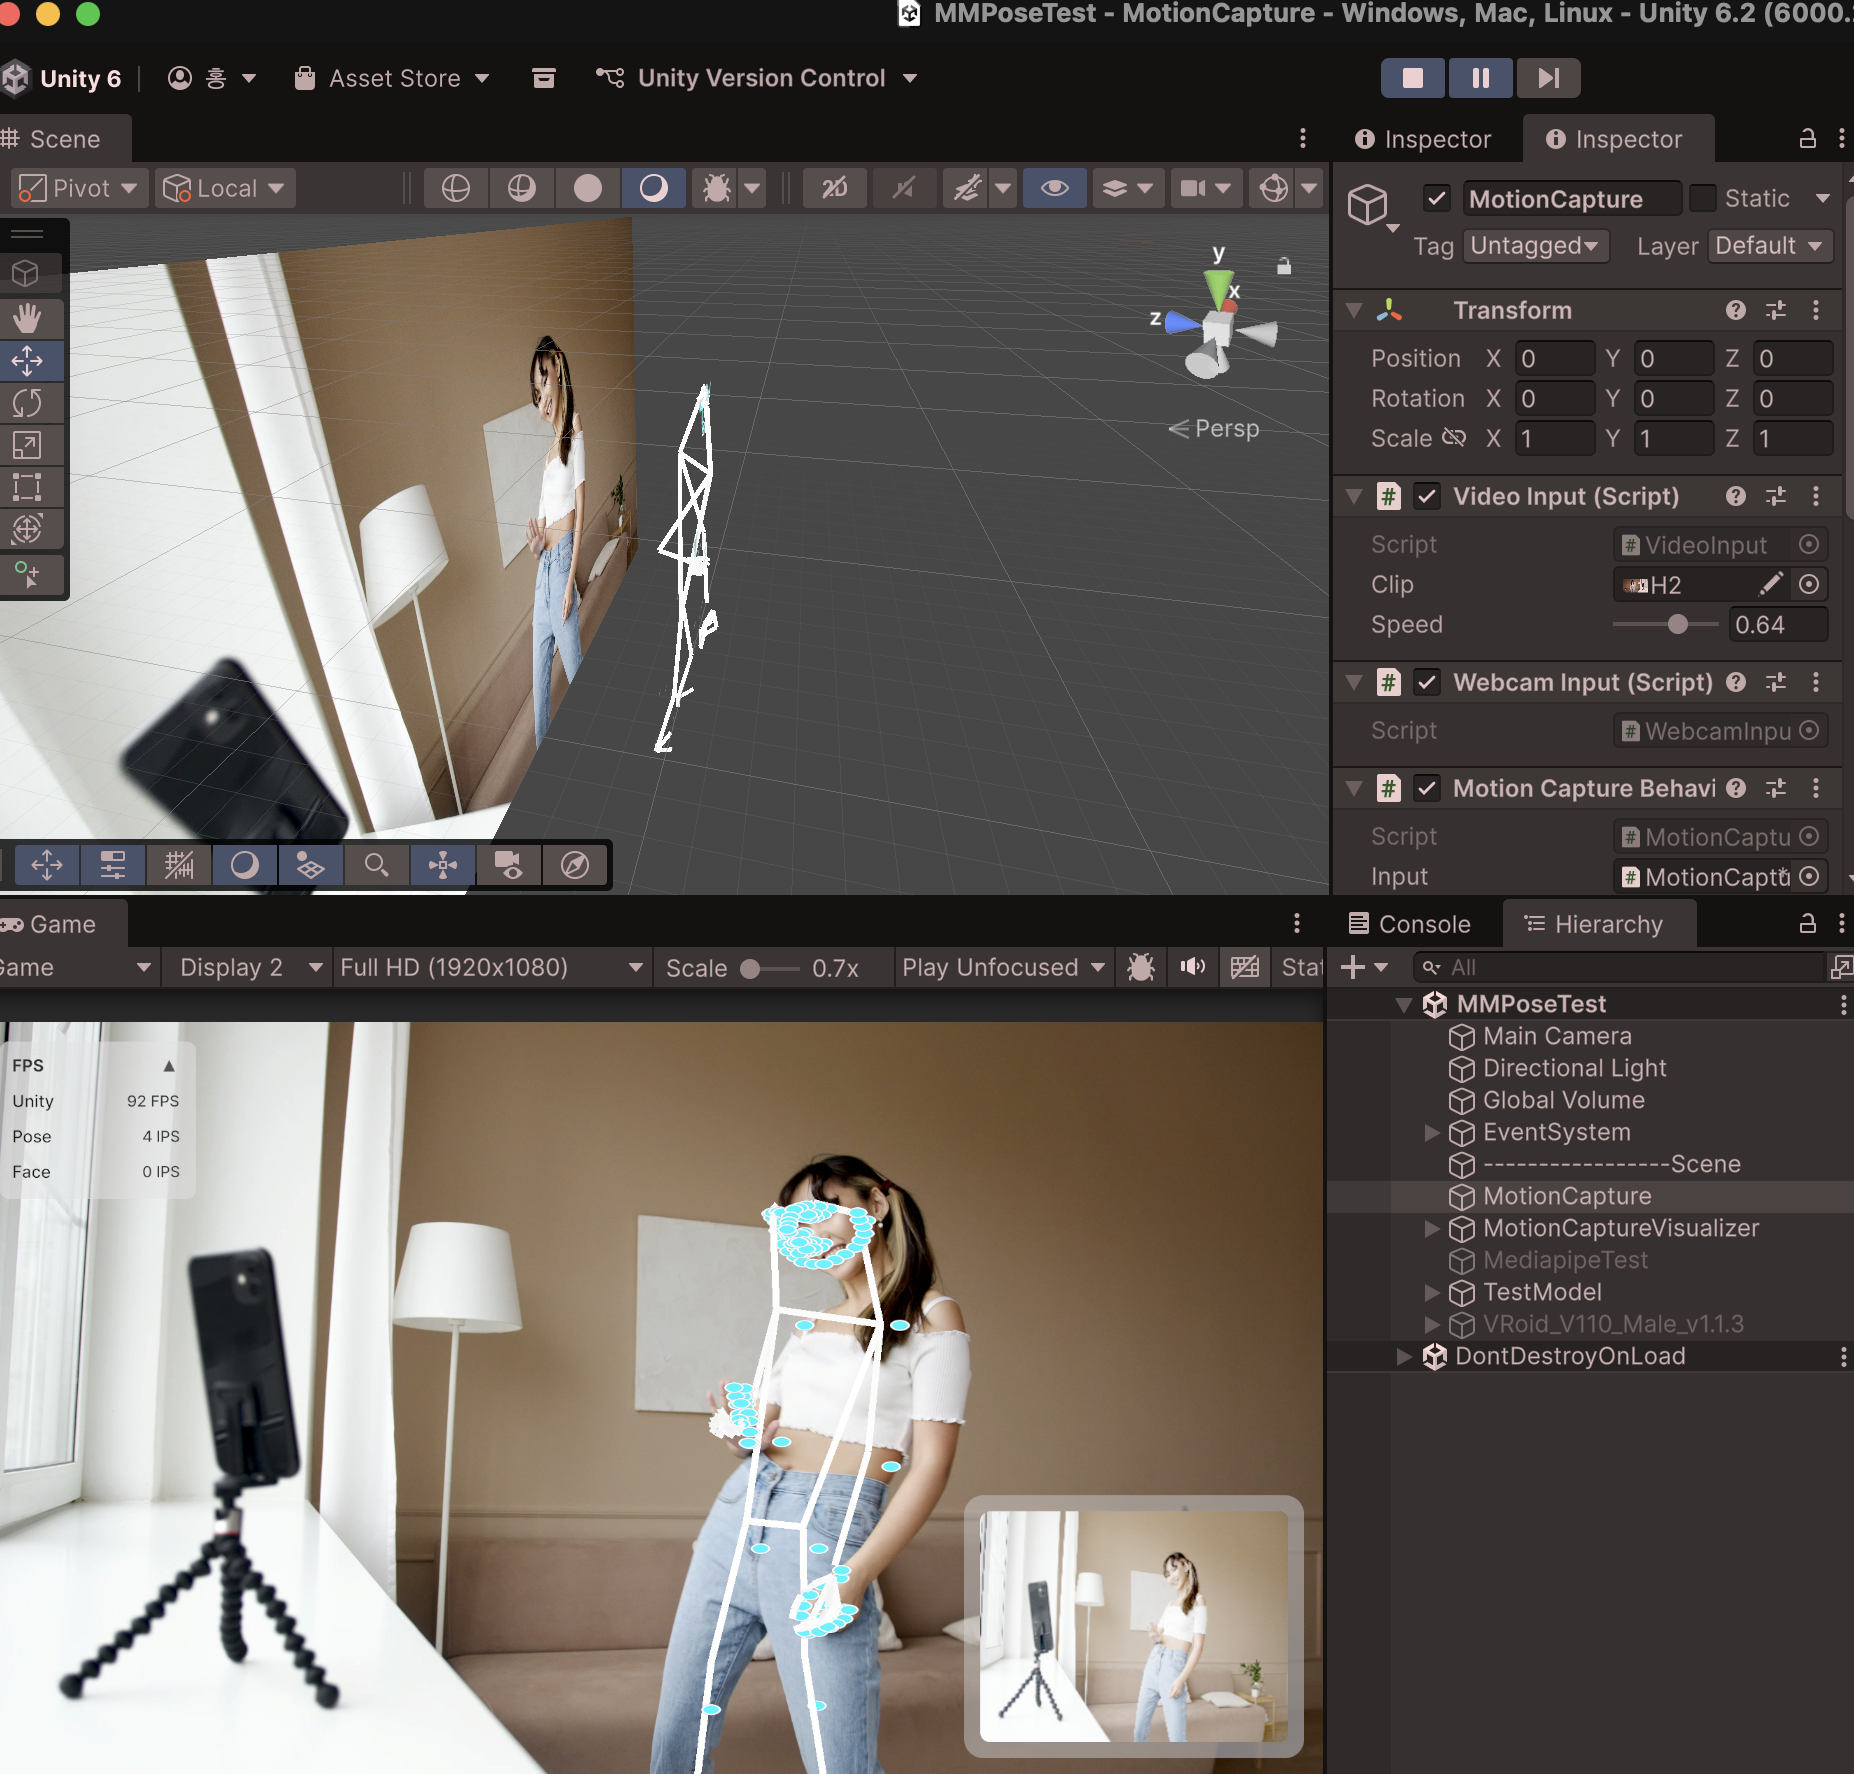Open Transform component help reference
The width and height of the screenshot is (1854, 1774).
1736,310
